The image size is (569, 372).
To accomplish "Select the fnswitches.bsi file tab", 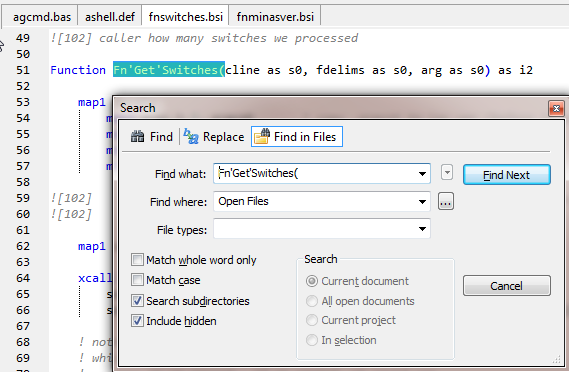I will point(185,17).
